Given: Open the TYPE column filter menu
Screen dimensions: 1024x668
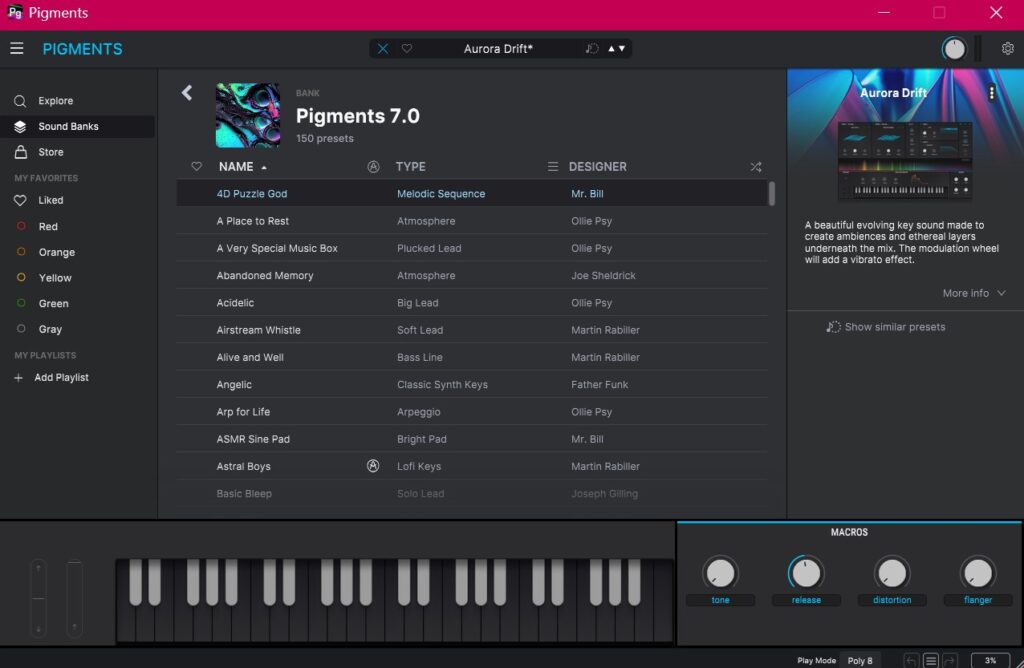Looking at the screenshot, I should [x=552, y=167].
